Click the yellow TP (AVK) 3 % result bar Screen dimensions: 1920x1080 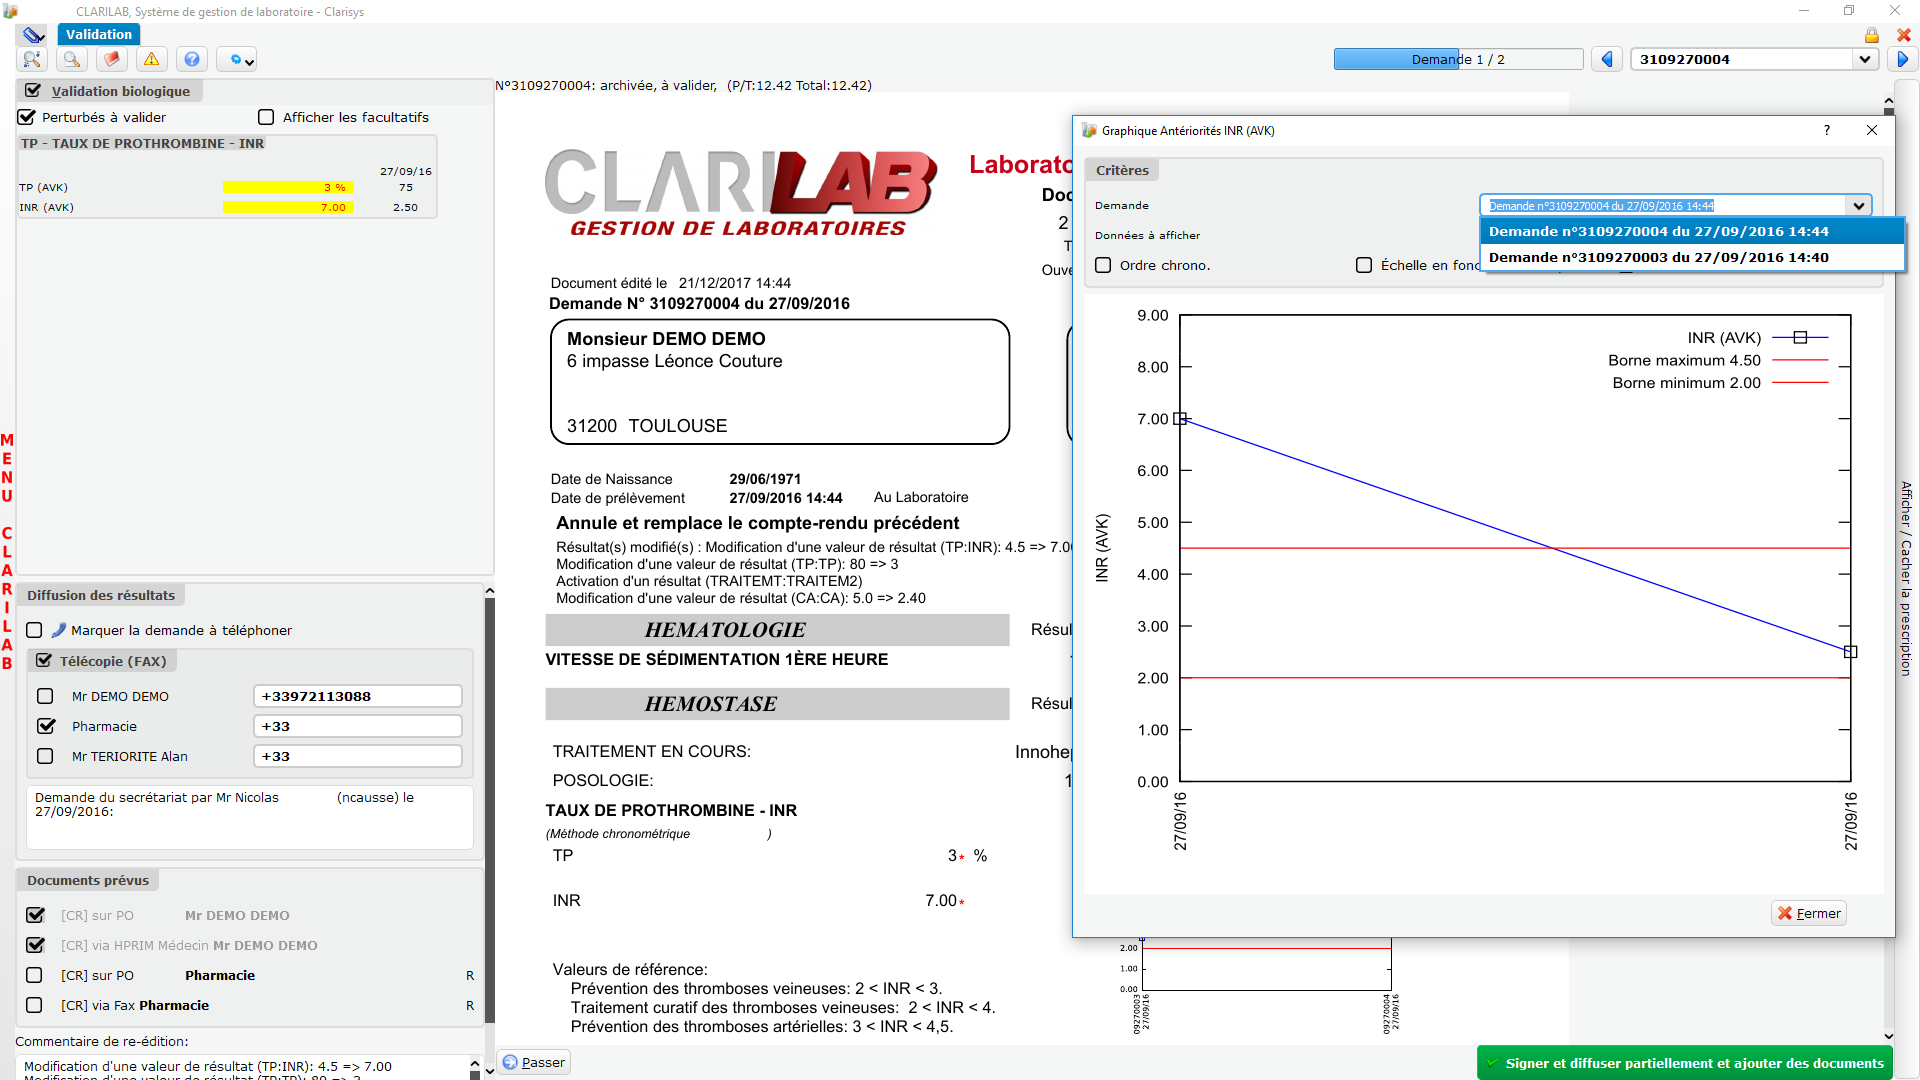click(288, 187)
